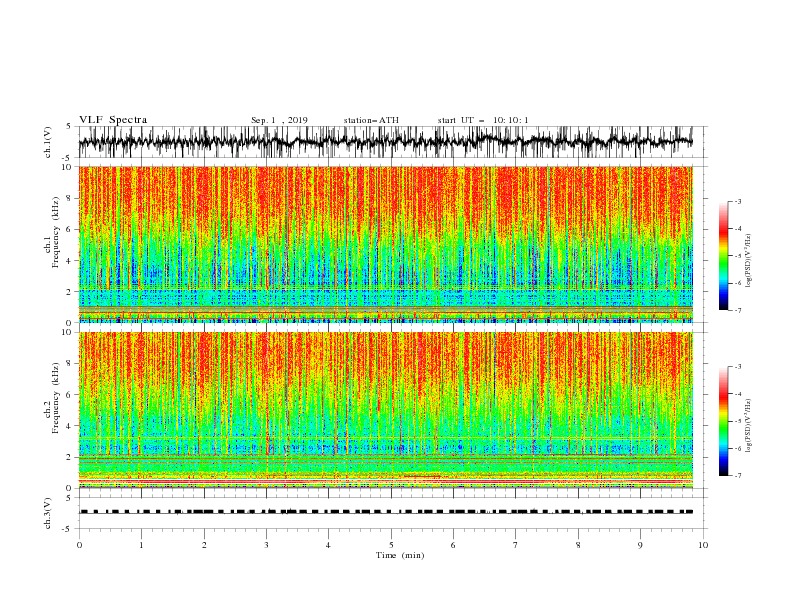Select the upper color bar "log(PSD)(V²/Hz)" label

click(748, 261)
